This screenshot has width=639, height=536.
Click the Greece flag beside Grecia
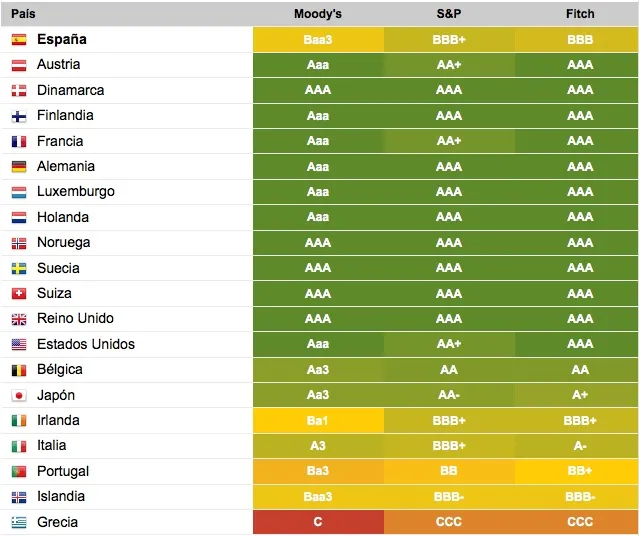(19, 522)
